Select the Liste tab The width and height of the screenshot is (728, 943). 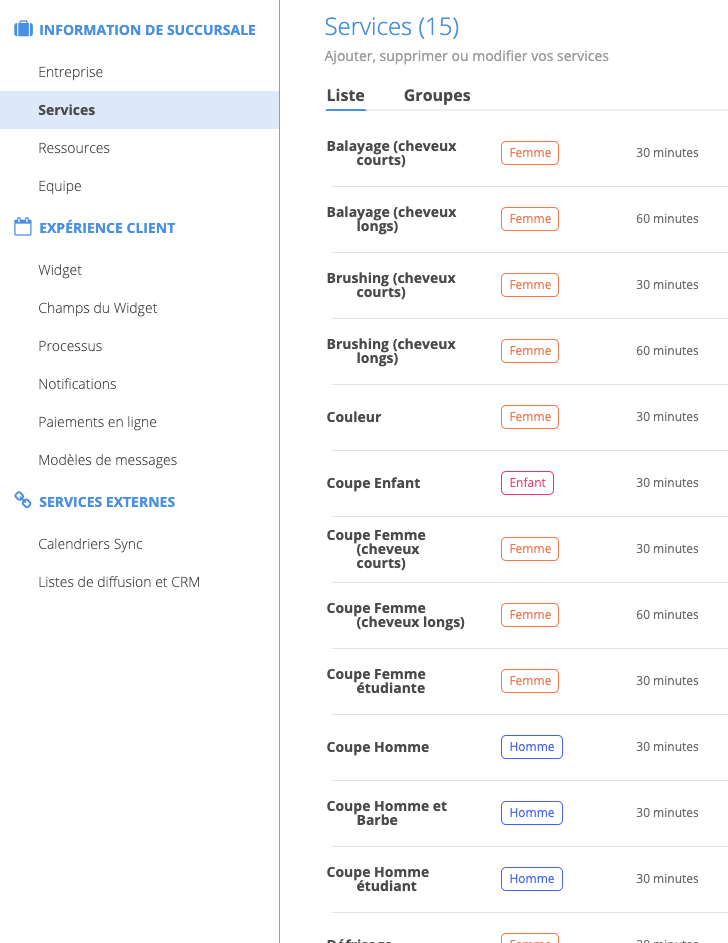(x=345, y=96)
